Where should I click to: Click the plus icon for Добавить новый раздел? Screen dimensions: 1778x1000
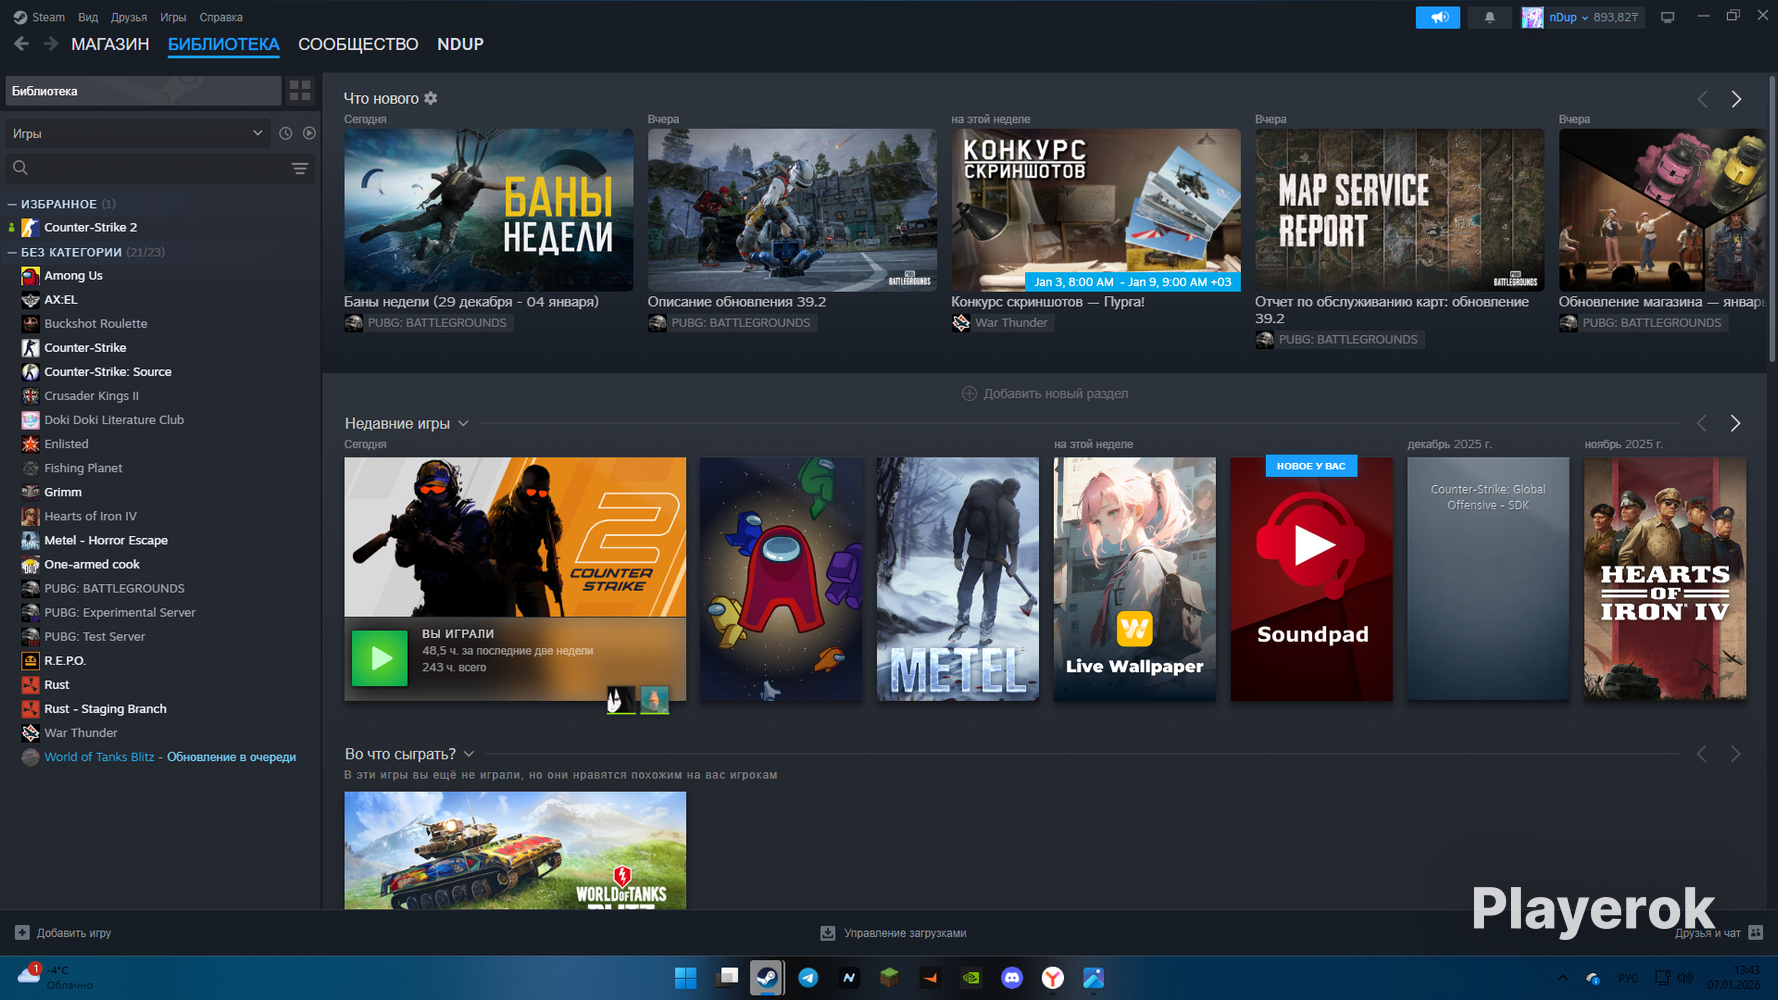point(969,393)
